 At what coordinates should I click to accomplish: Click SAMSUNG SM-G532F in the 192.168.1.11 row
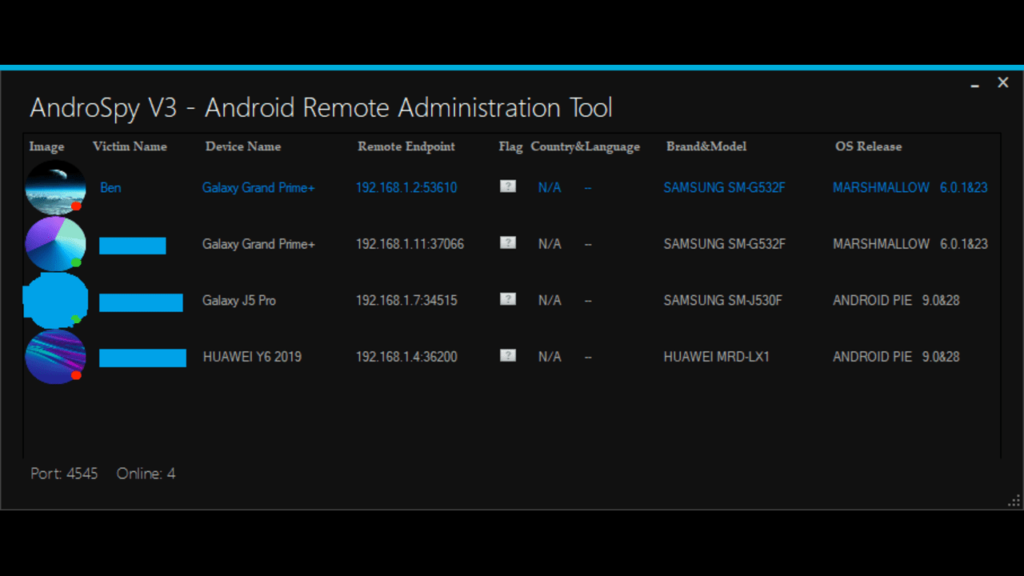[x=724, y=244]
